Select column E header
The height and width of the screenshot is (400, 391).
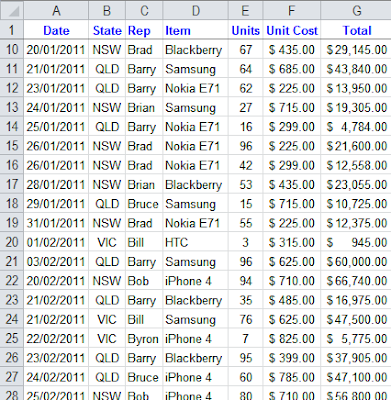(246, 10)
